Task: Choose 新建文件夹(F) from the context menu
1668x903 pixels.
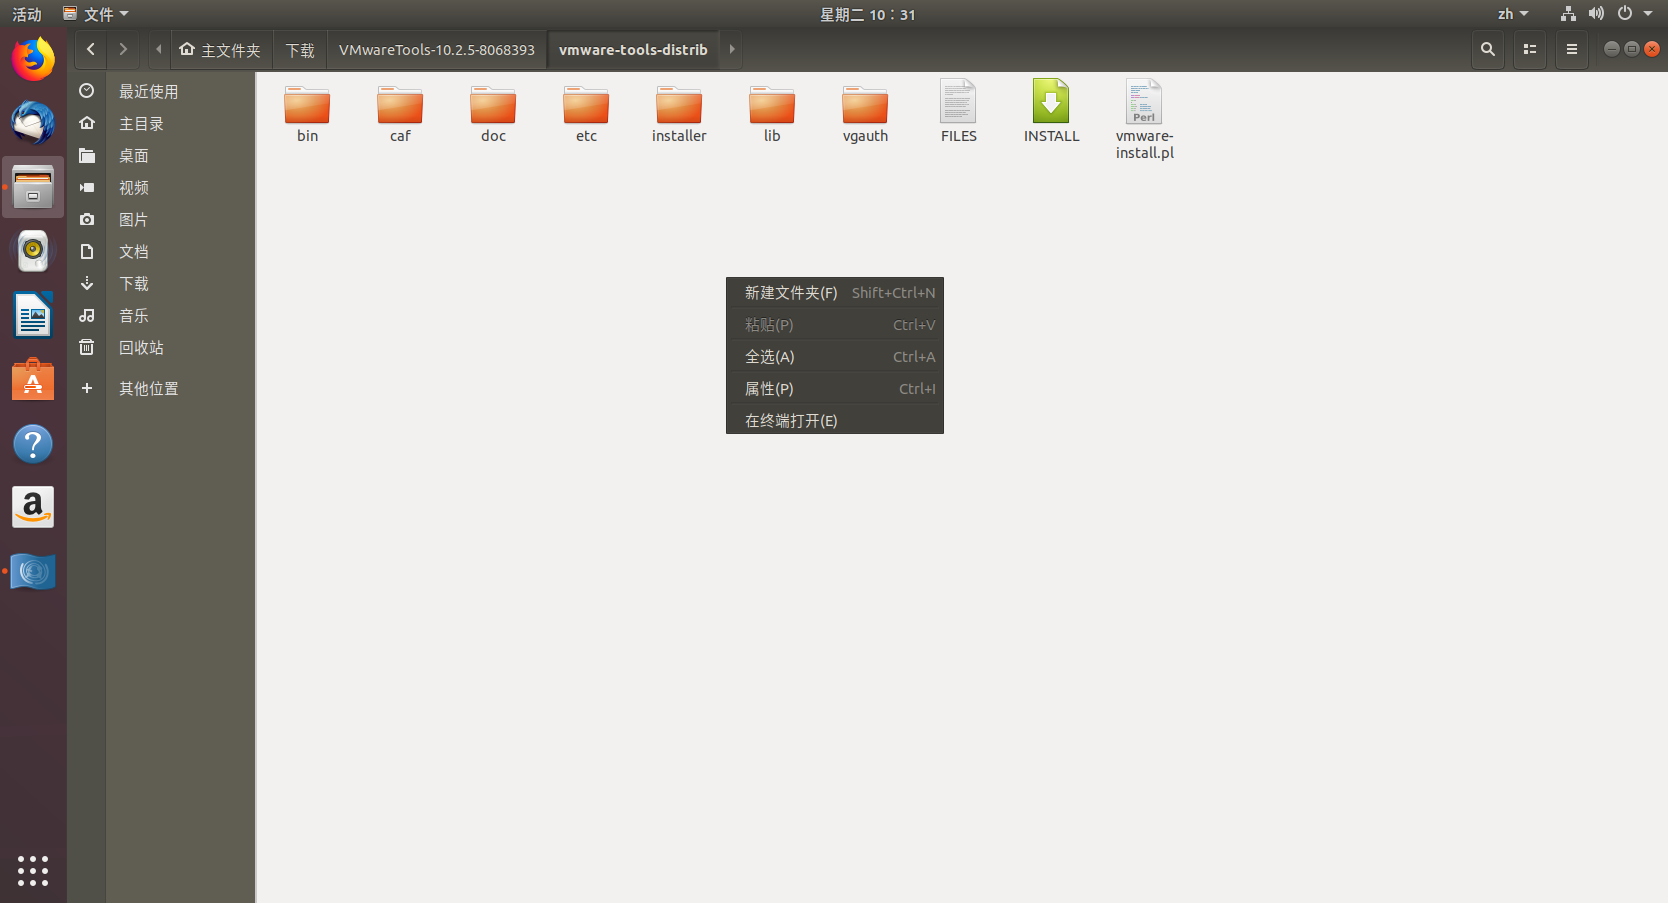Action: point(835,293)
